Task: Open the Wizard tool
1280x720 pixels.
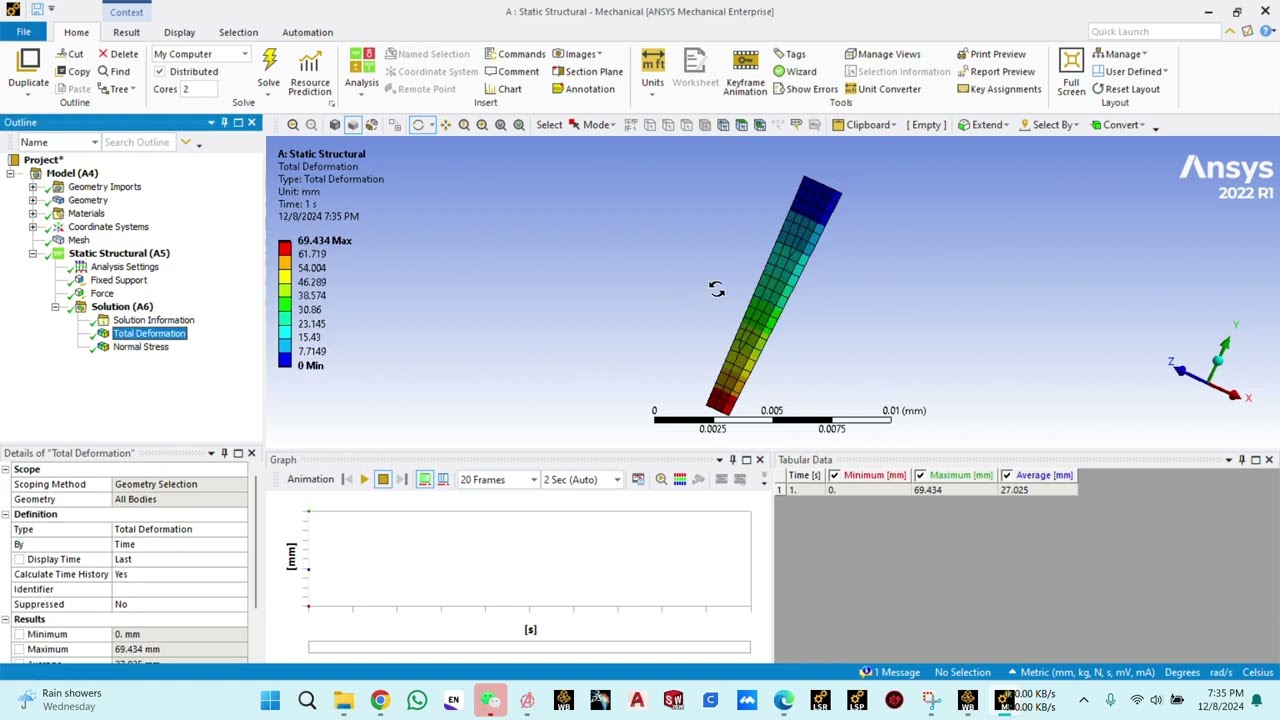Action: 794,71
